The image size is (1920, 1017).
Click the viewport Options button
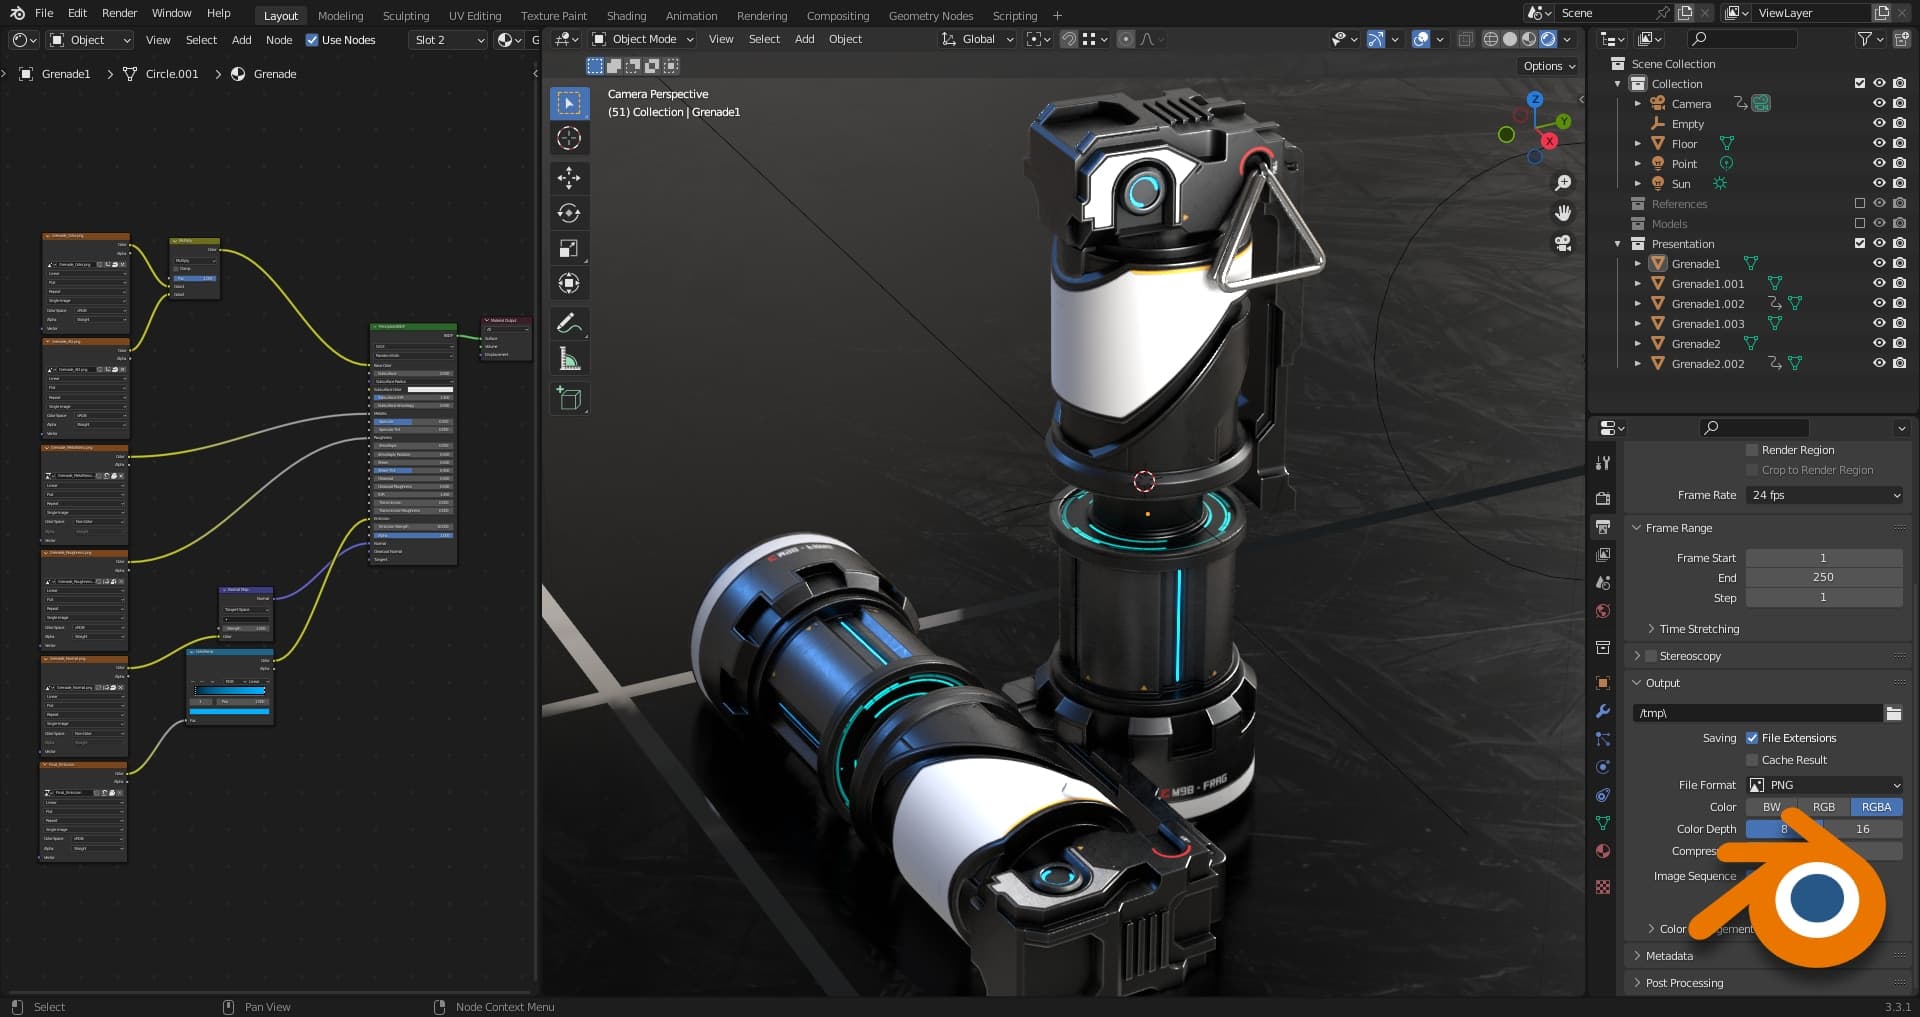click(x=1549, y=66)
